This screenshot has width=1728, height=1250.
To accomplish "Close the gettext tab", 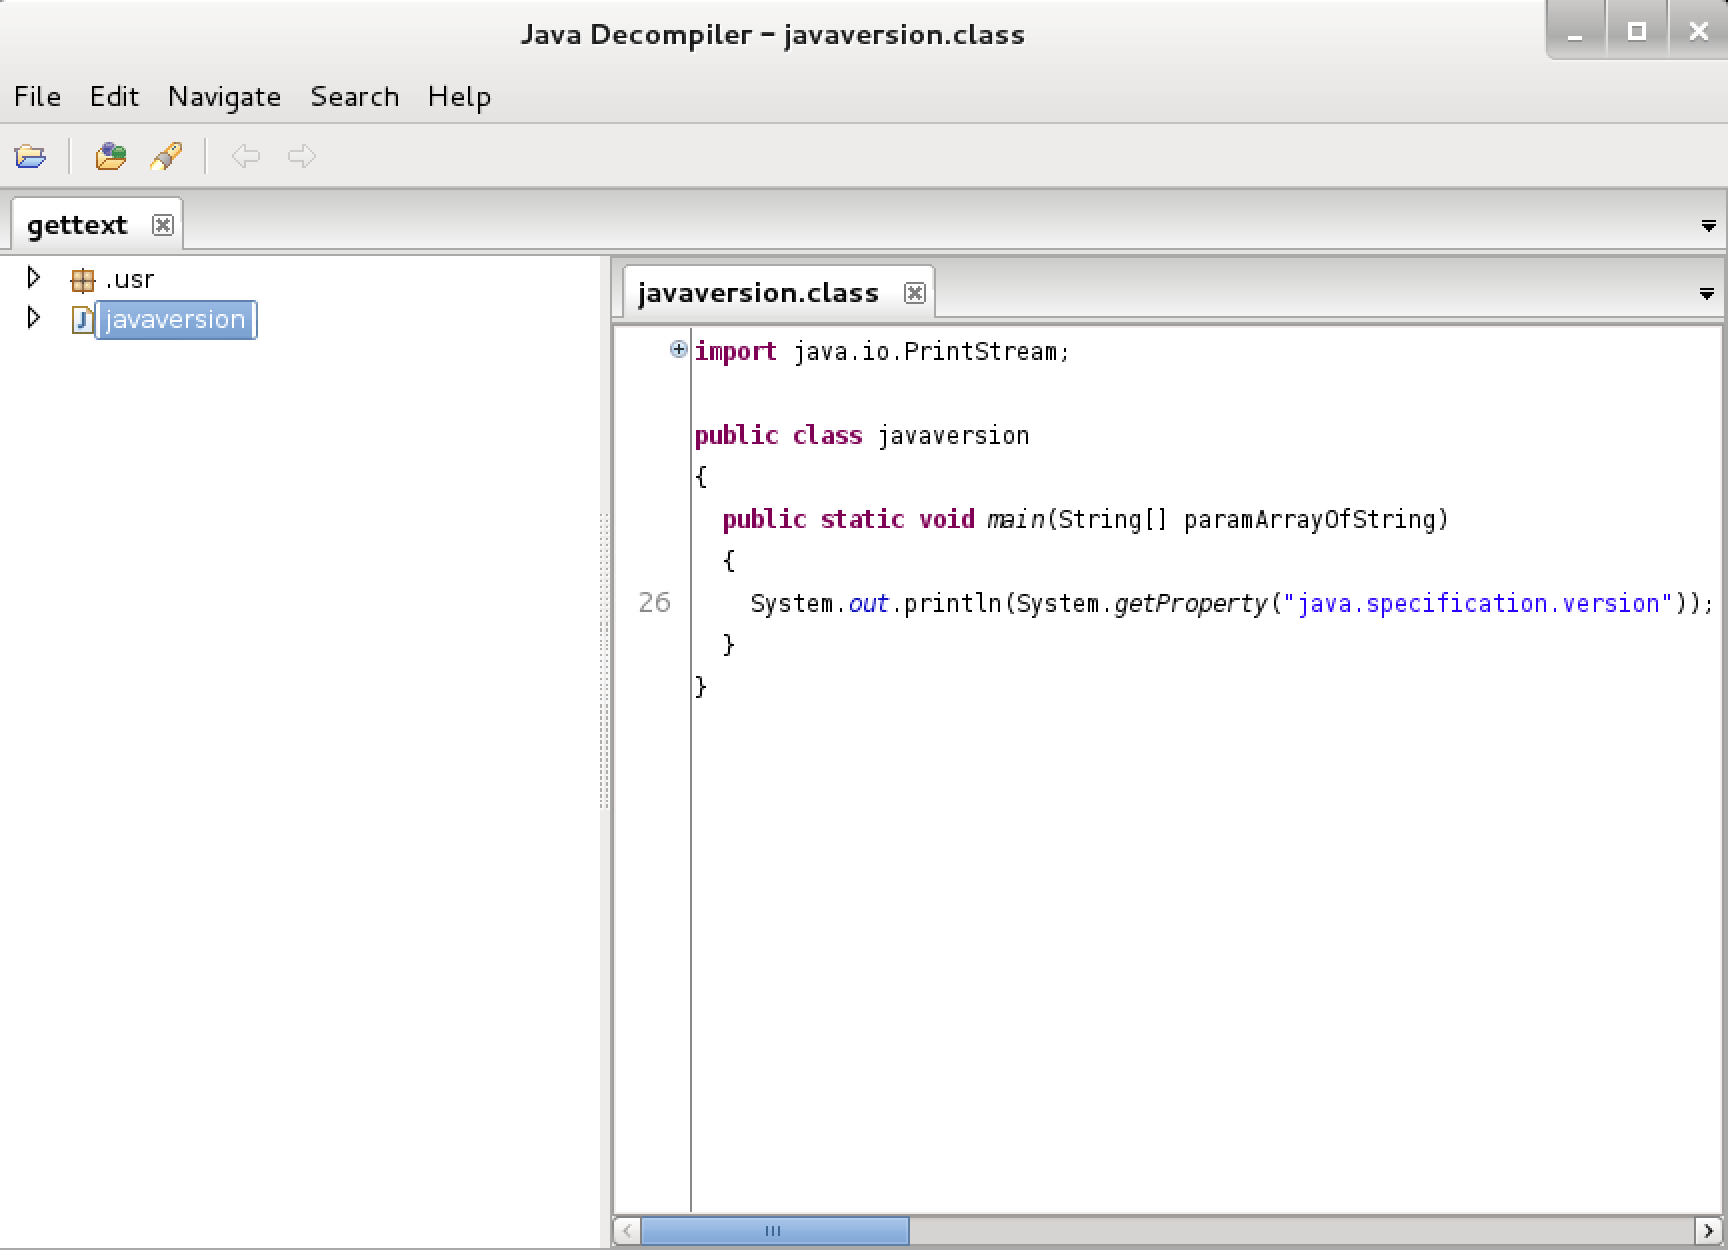I will coord(162,226).
